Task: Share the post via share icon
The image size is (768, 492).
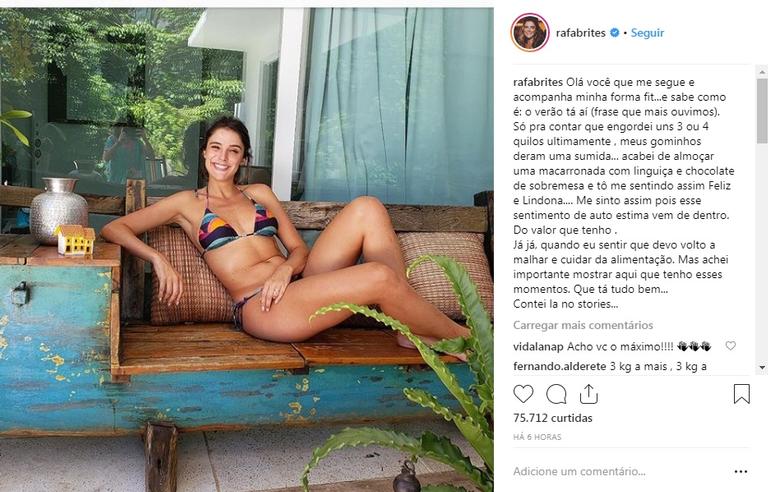Action: coord(588,394)
